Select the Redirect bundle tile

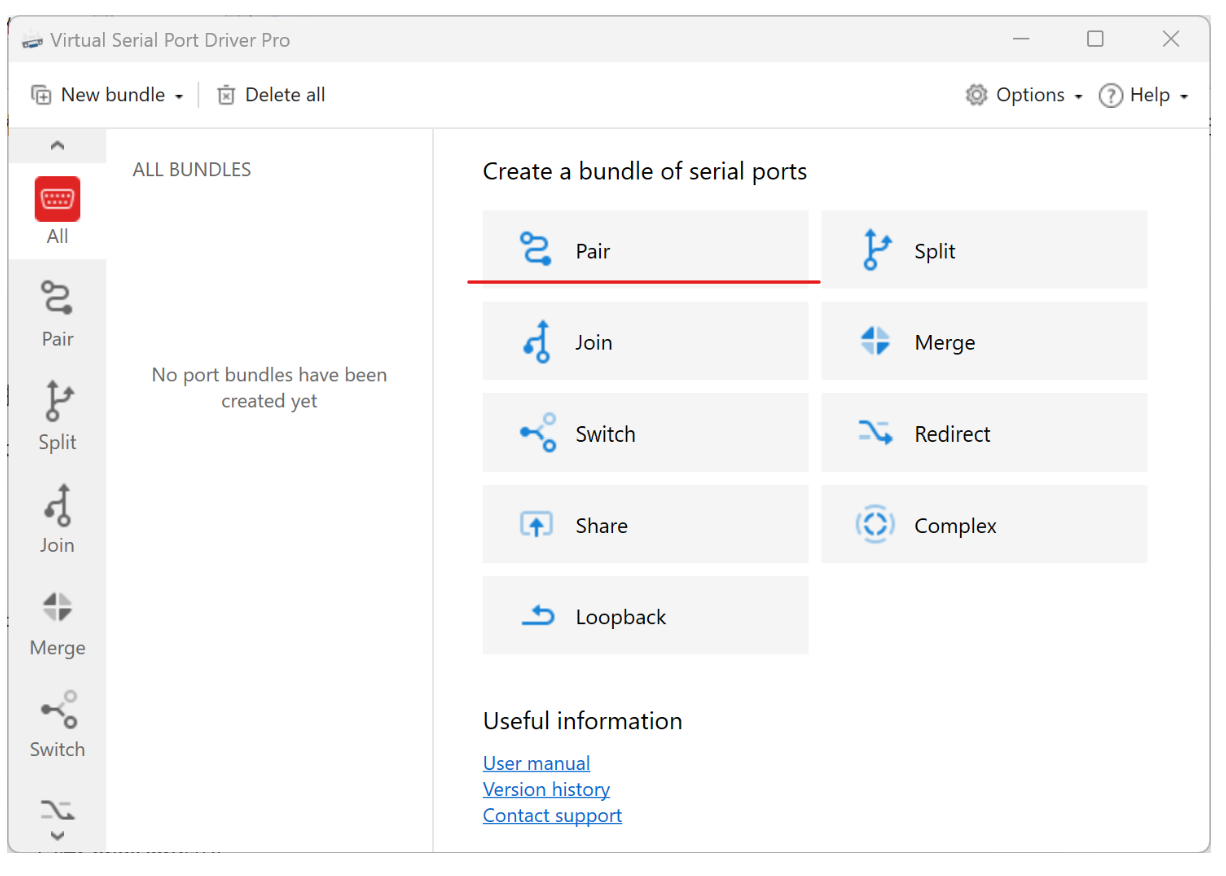(984, 434)
